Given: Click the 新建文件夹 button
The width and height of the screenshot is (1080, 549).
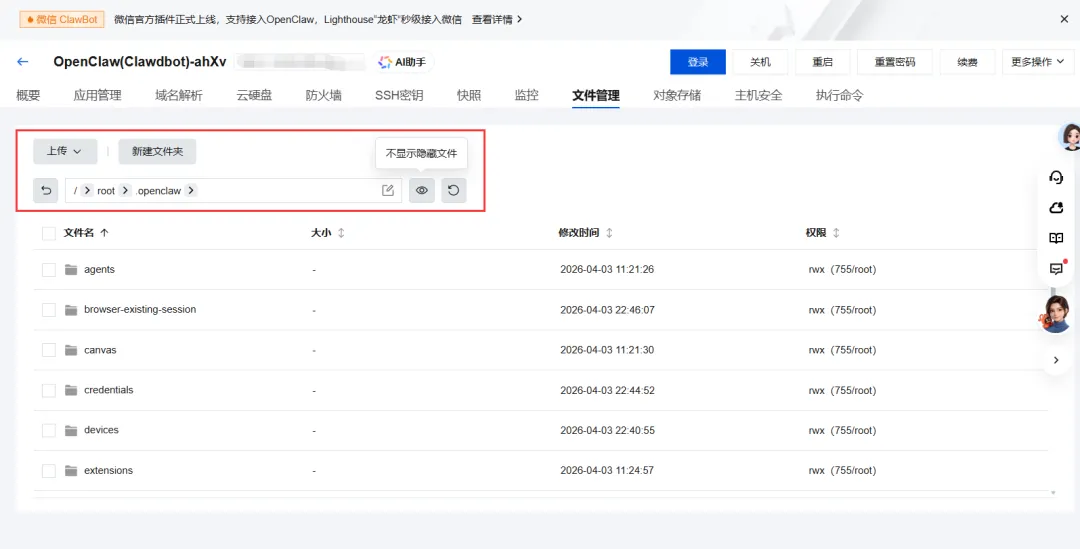Looking at the screenshot, I should point(157,152).
